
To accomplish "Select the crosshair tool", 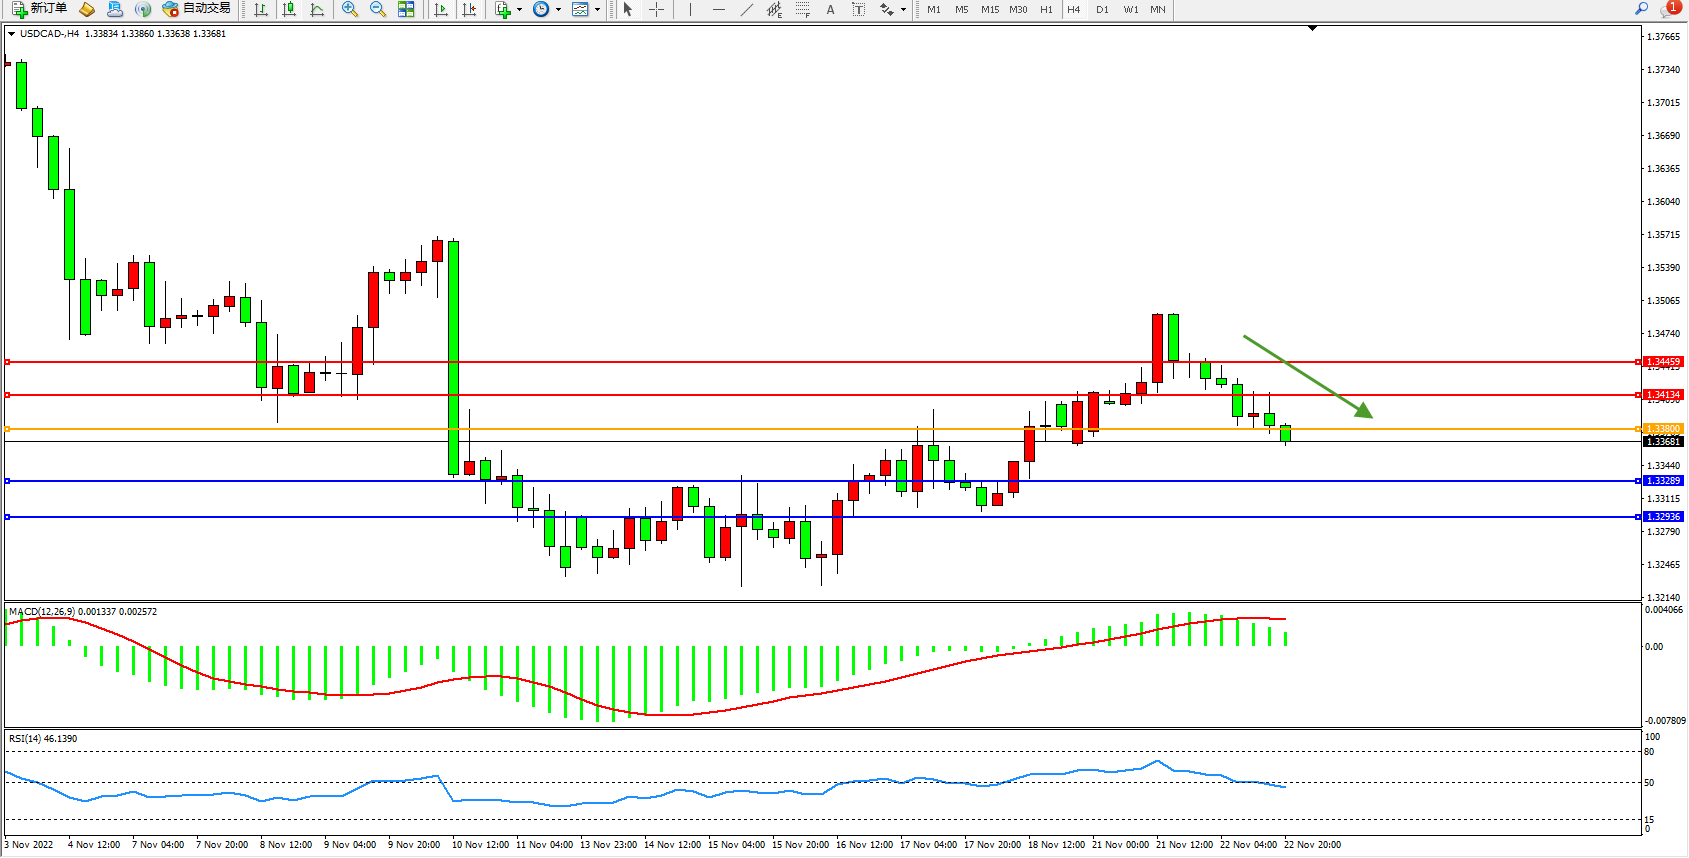I will (x=656, y=9).
